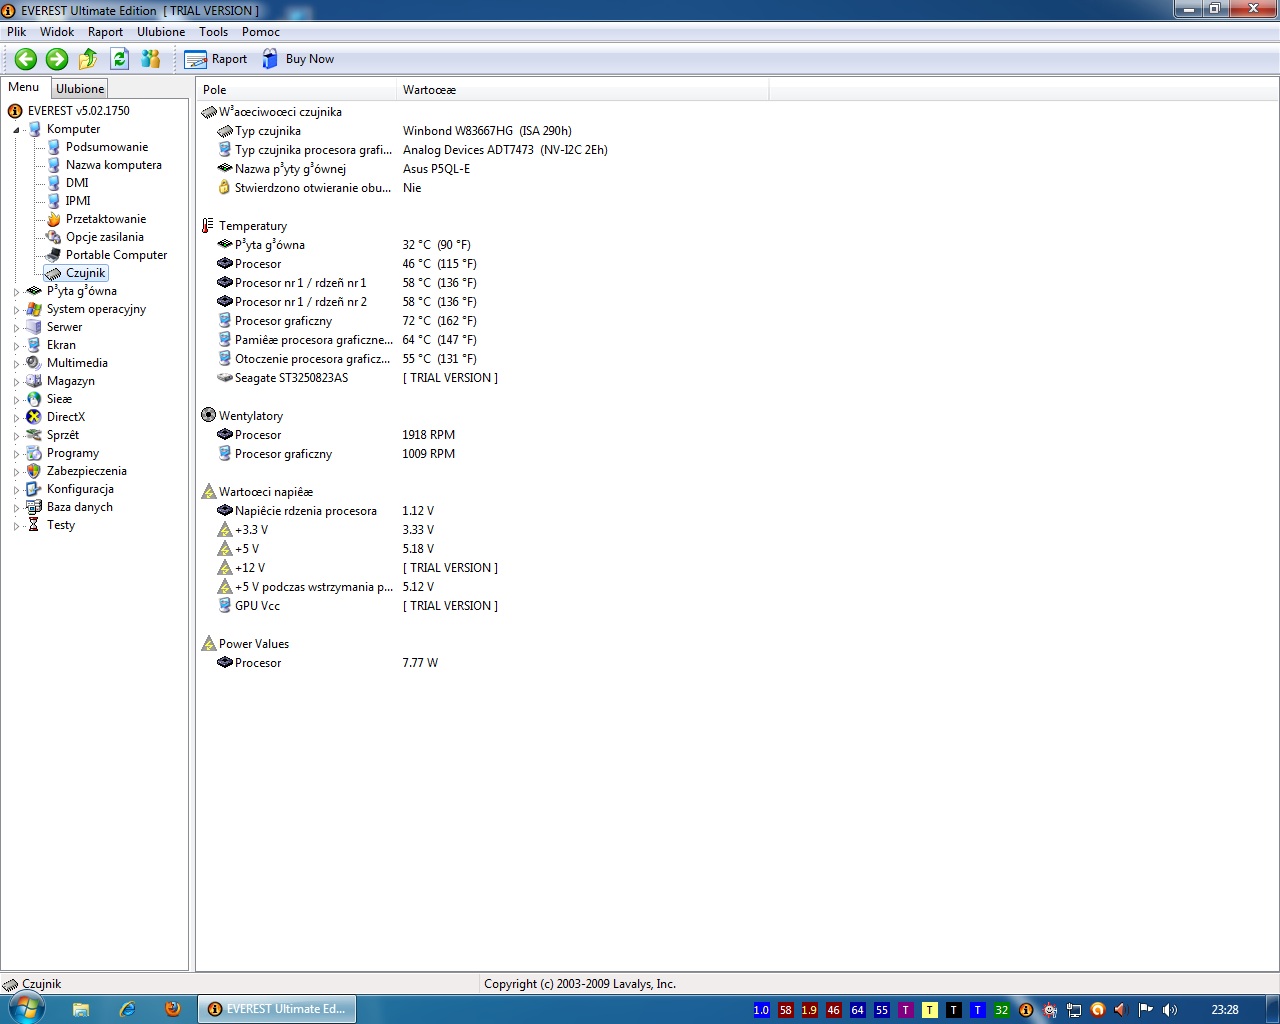Open the Plik menu
The width and height of the screenshot is (1280, 1024).
click(x=17, y=32)
